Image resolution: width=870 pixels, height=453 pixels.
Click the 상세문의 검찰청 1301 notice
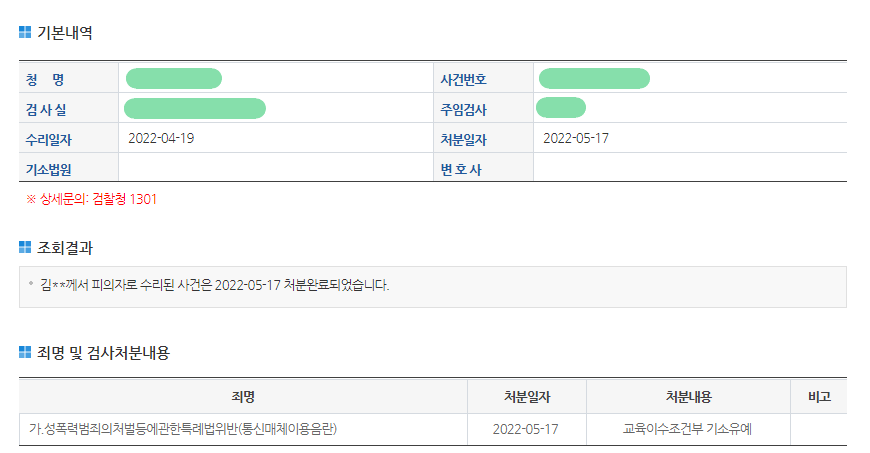point(92,199)
